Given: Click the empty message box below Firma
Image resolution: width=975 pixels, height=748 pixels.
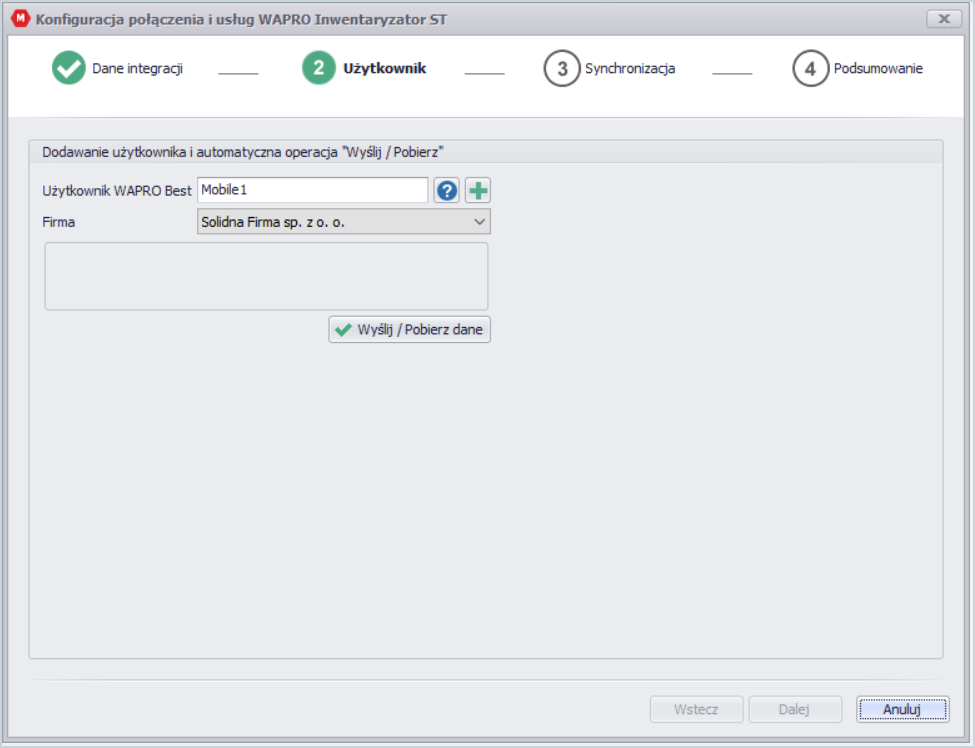Looking at the screenshot, I should tap(266, 276).
